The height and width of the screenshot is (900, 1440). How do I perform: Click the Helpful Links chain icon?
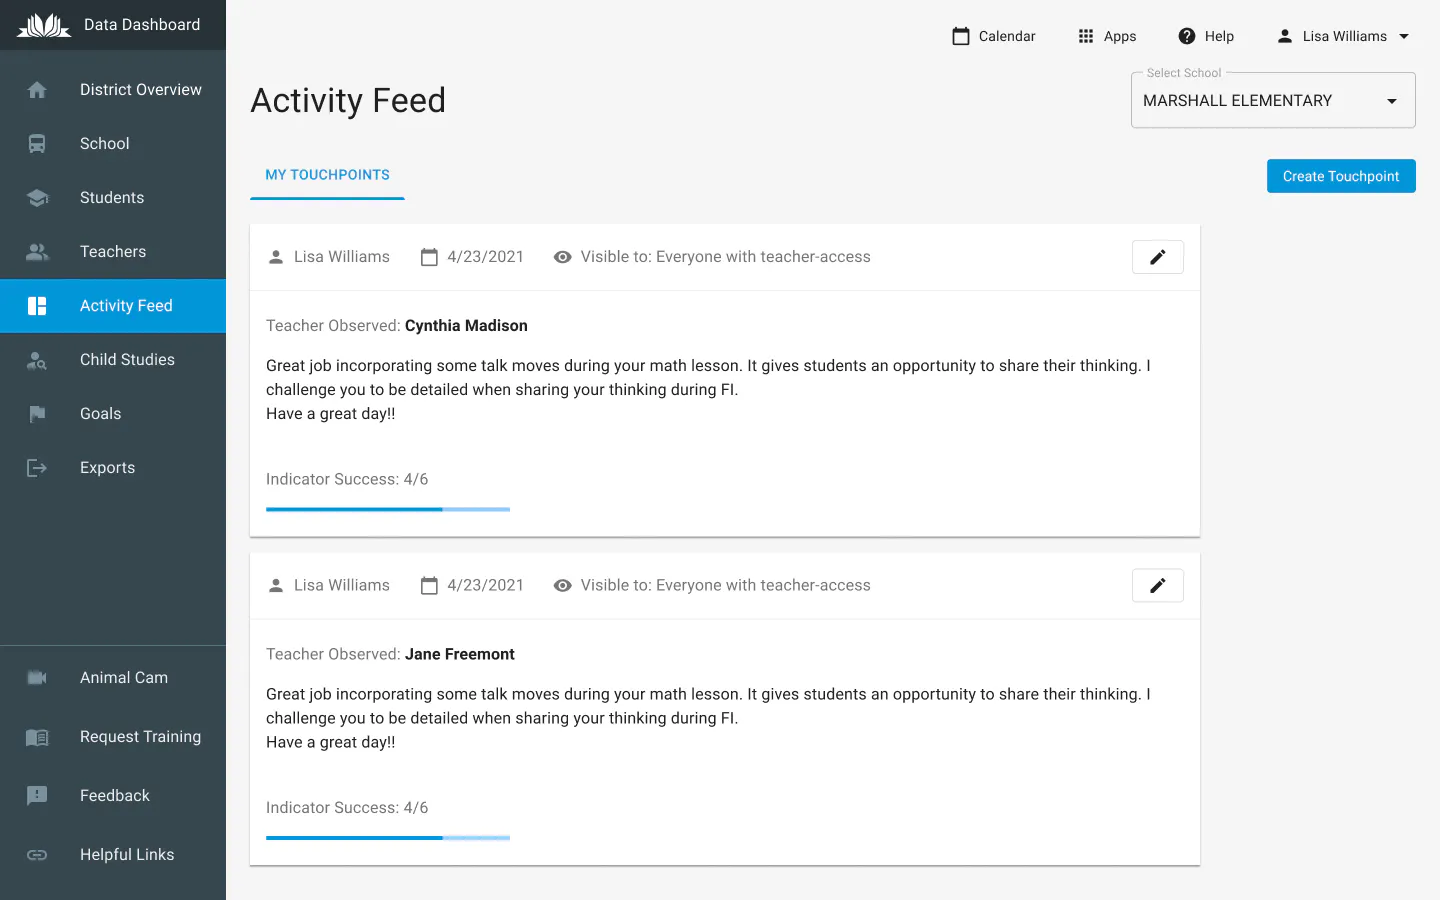point(37,855)
